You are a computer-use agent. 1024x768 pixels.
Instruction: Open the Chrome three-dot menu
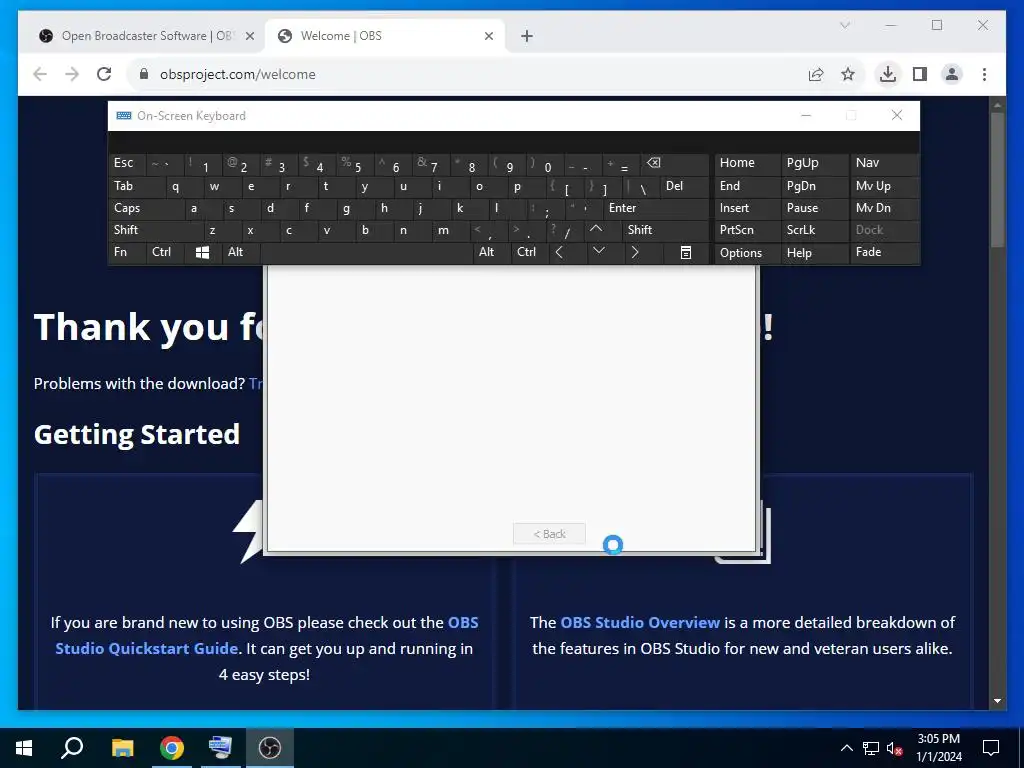(984, 74)
